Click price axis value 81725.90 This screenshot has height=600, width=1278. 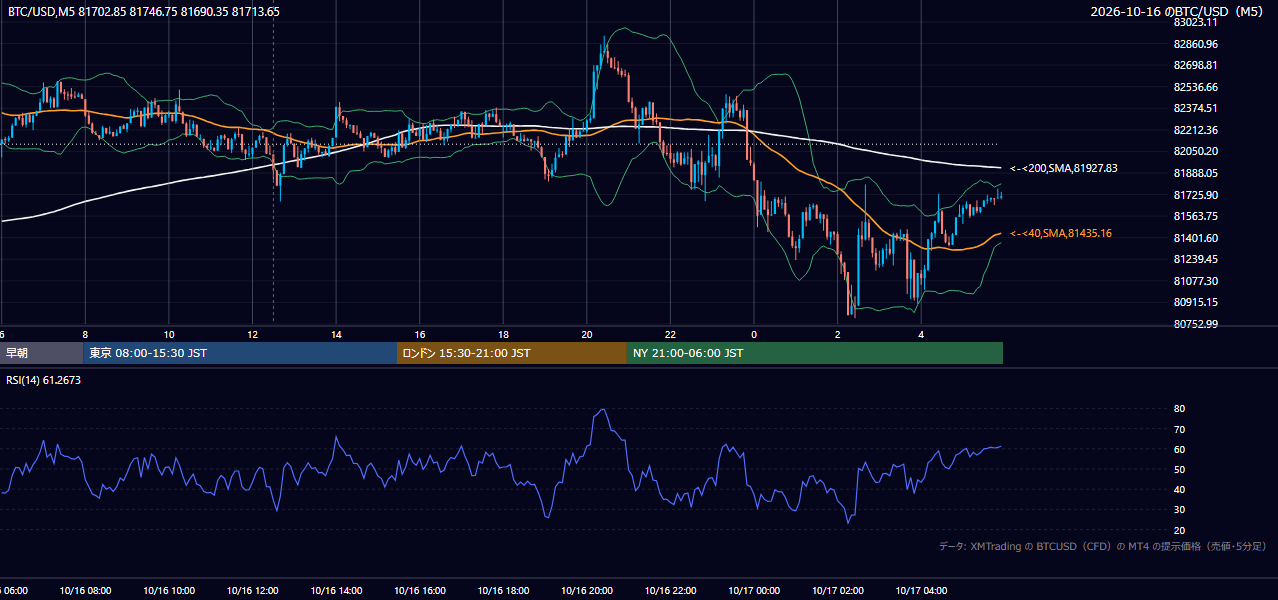click(x=1196, y=195)
